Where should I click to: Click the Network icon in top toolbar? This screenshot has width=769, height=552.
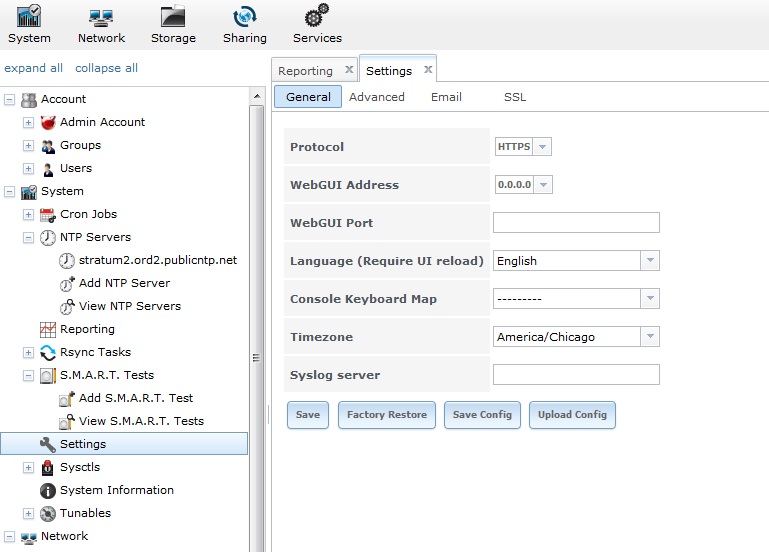101,18
